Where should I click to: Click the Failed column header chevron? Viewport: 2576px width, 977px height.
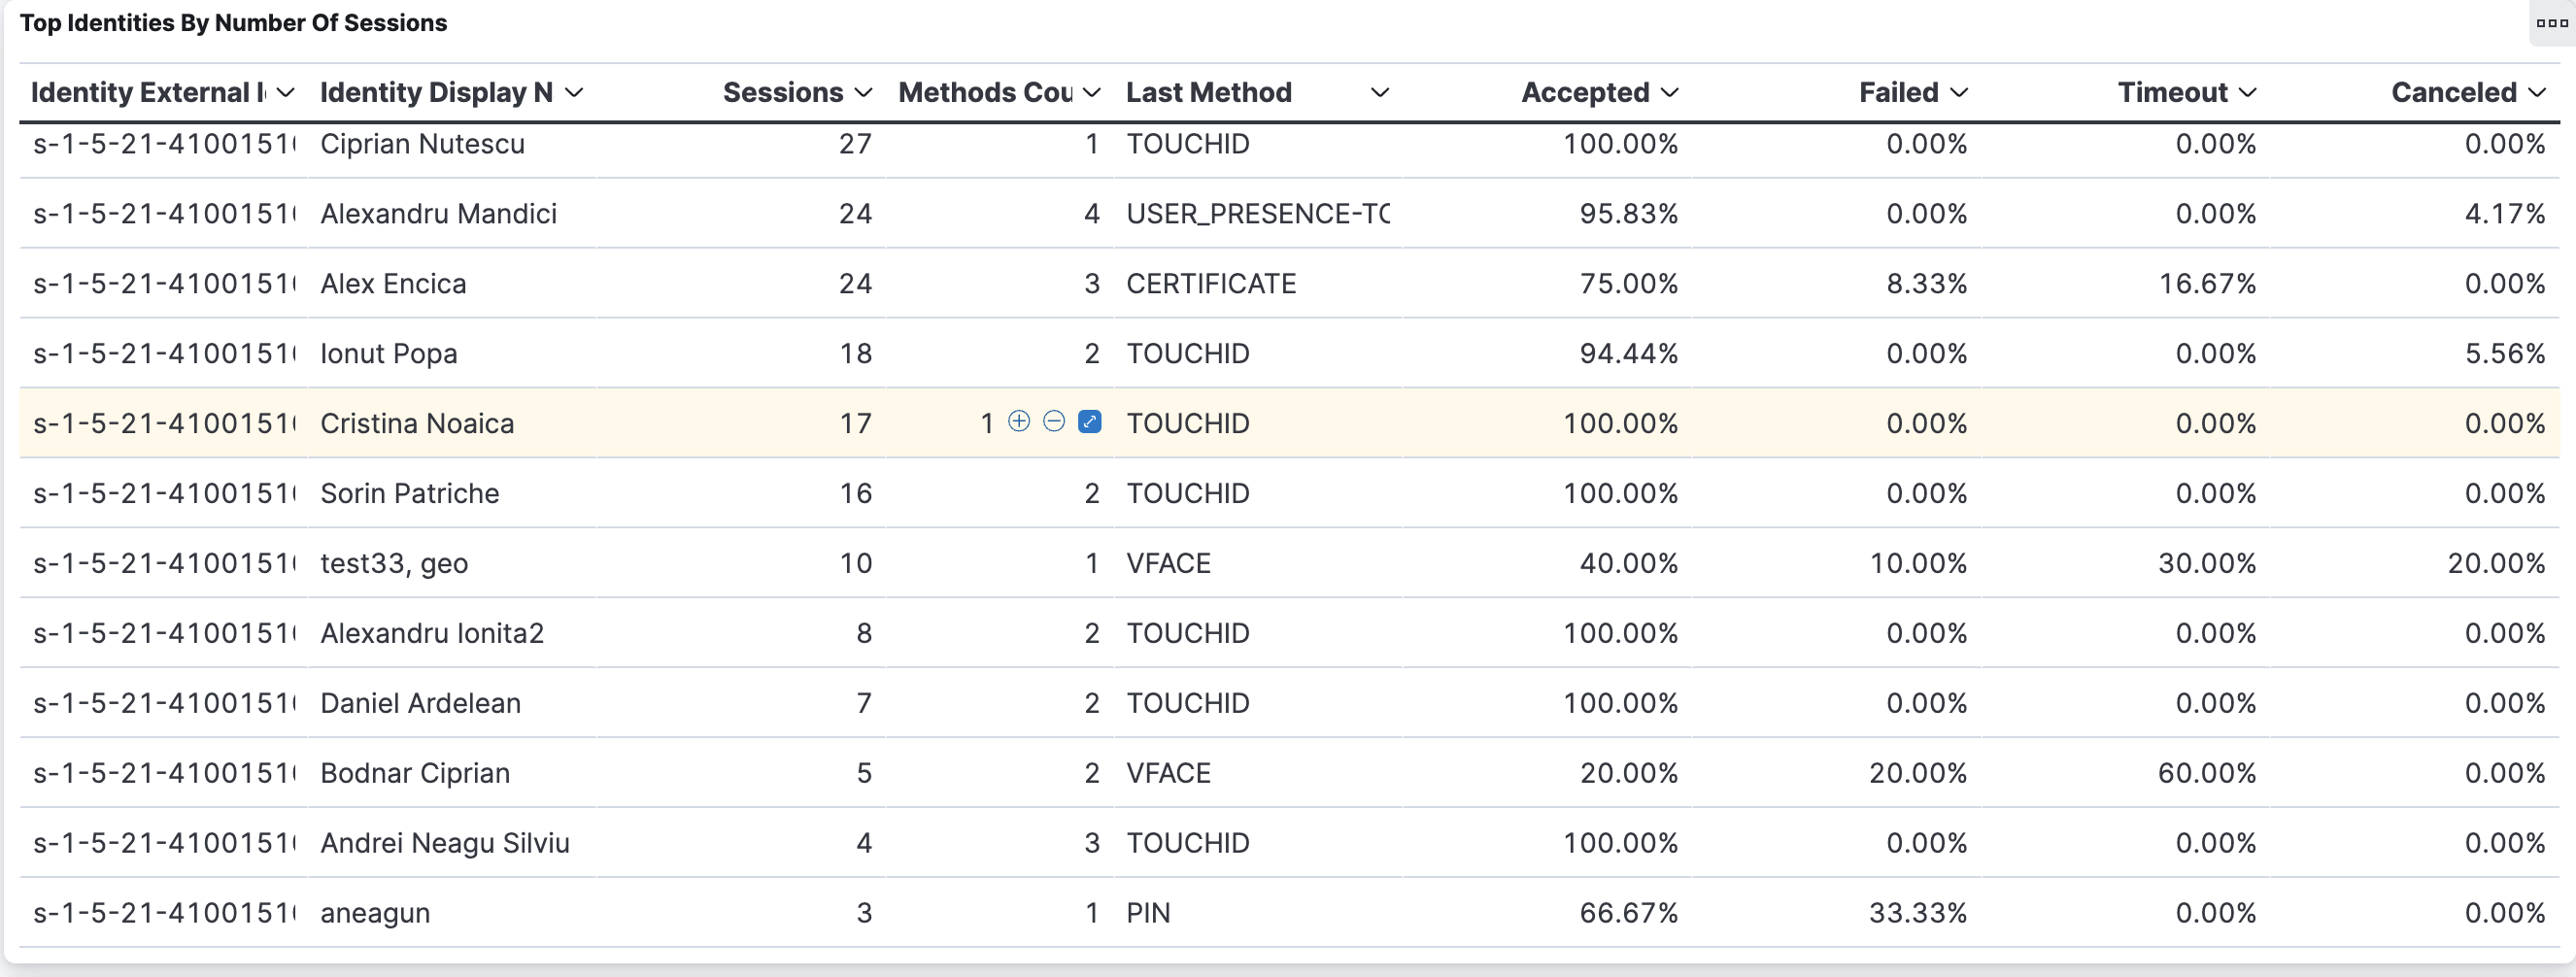tap(1959, 93)
